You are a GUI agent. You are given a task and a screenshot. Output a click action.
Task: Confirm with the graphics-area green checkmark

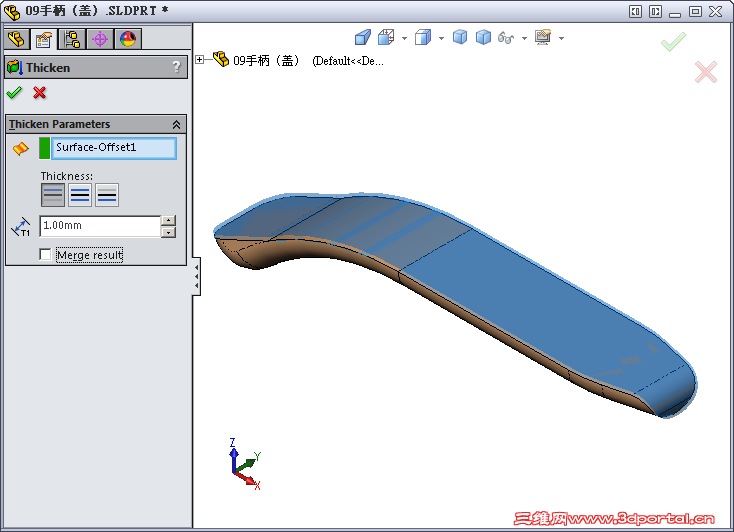click(x=673, y=42)
